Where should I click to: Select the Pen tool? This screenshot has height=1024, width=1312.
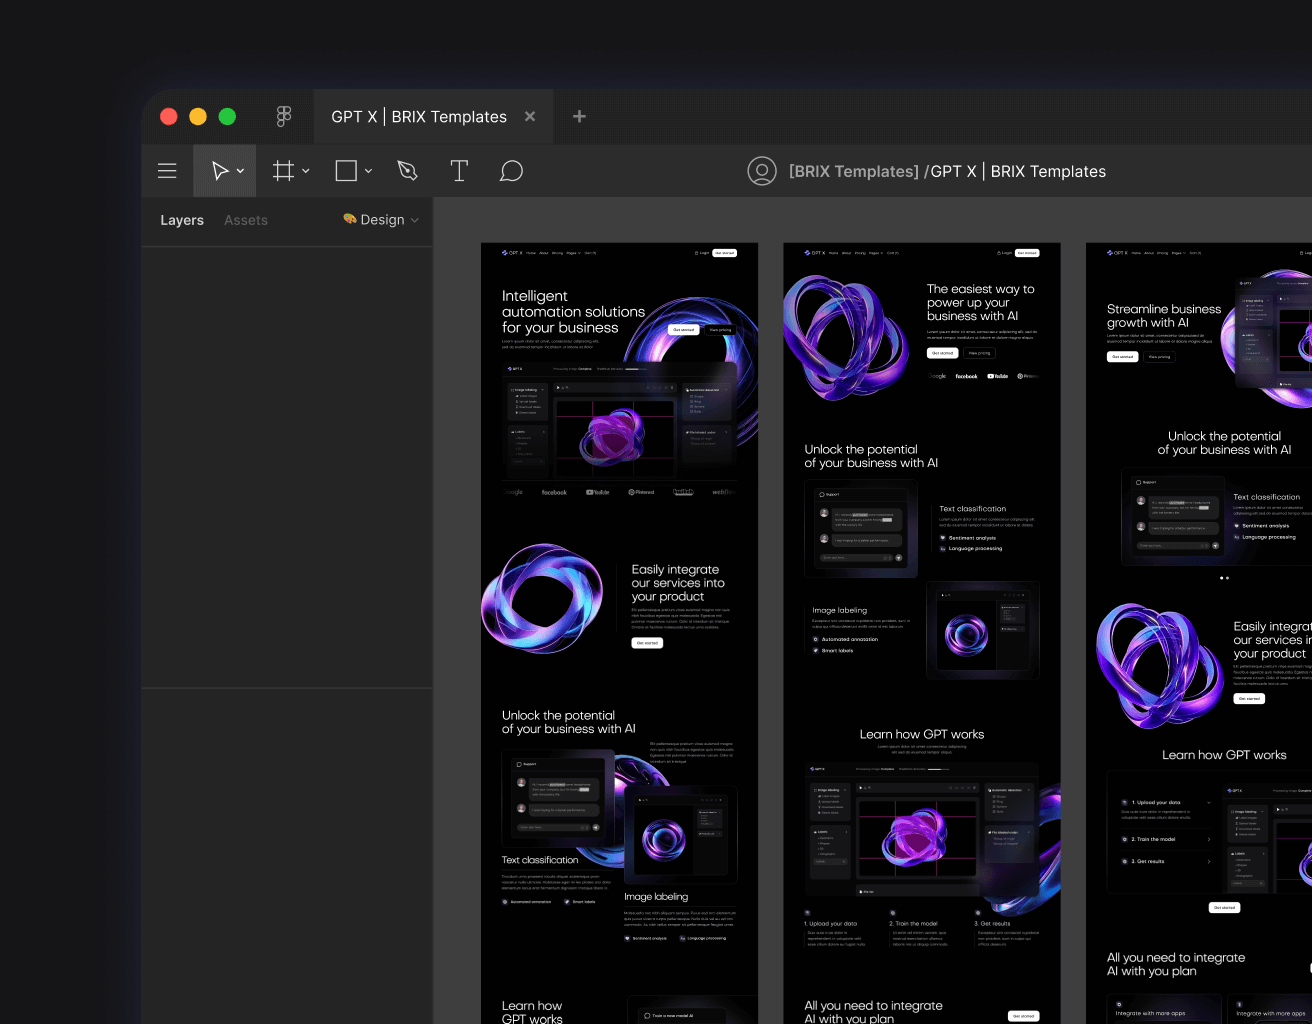click(x=407, y=170)
